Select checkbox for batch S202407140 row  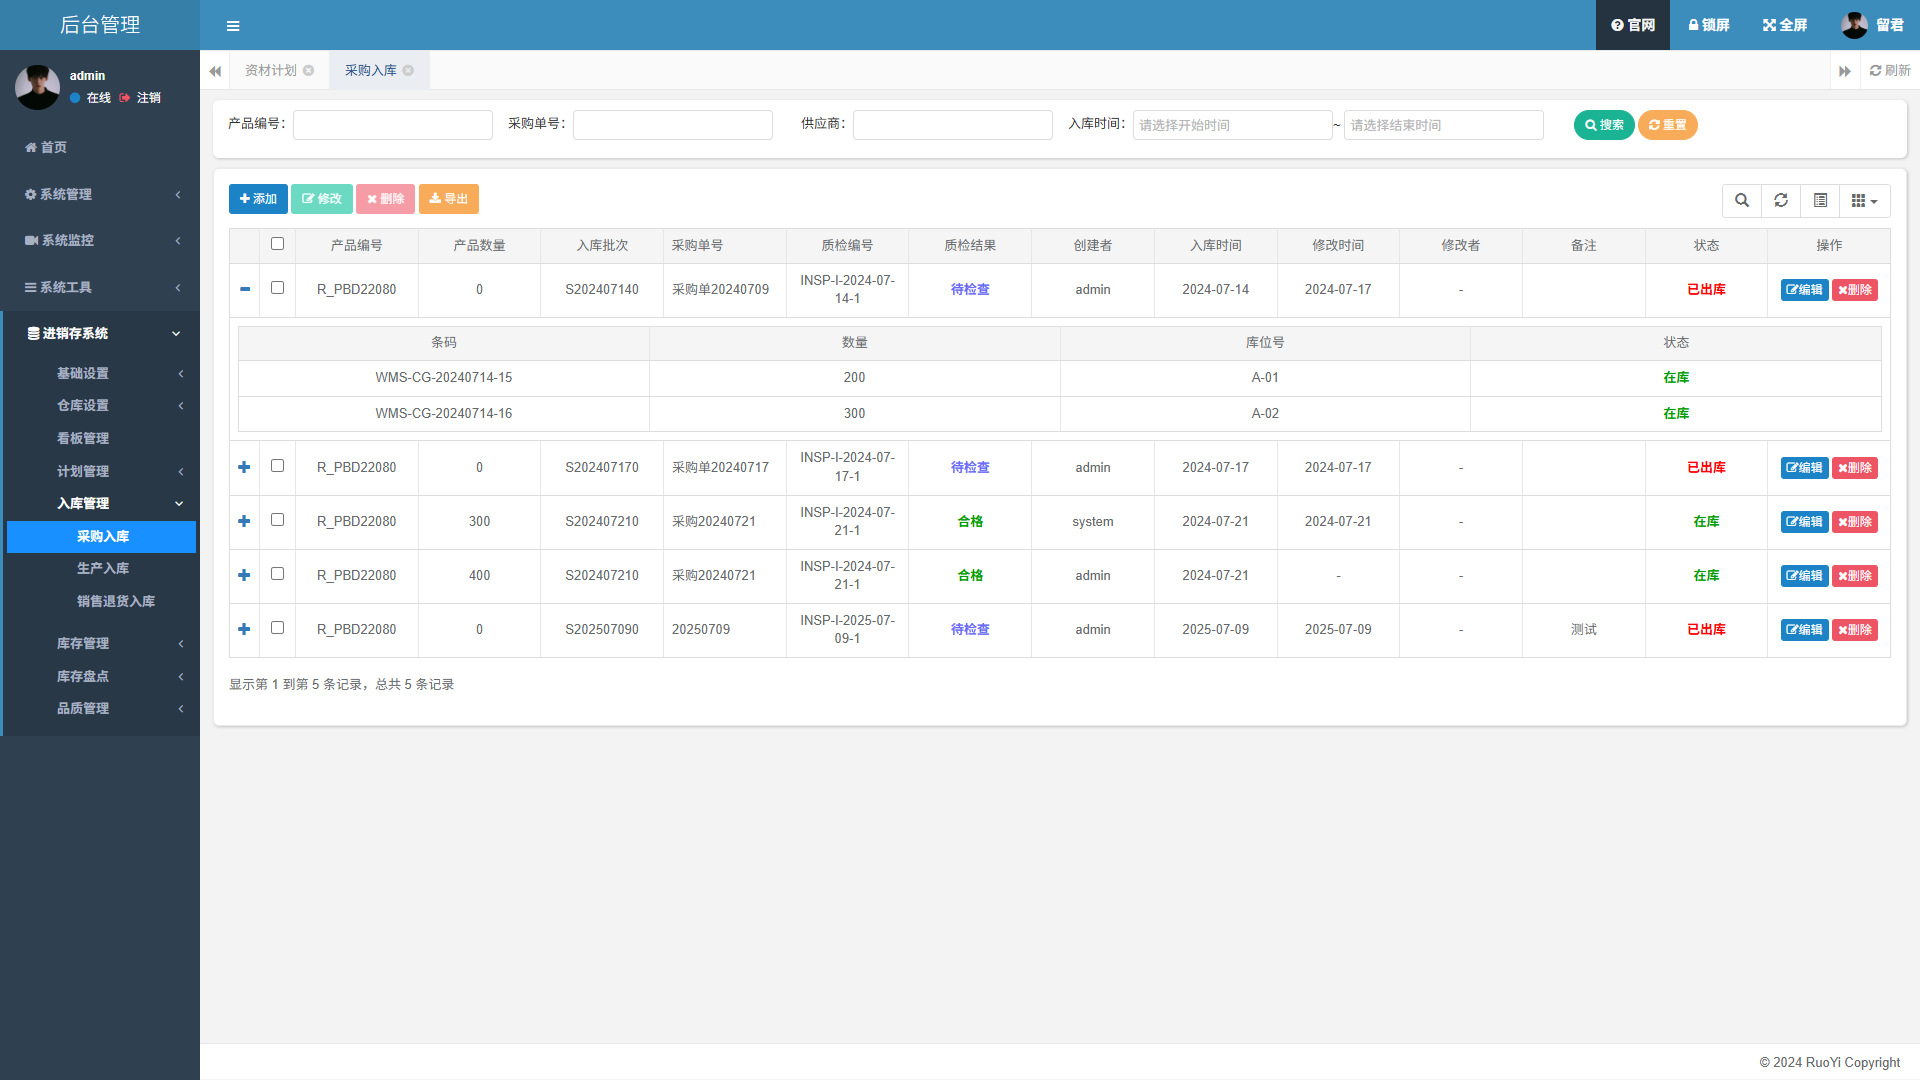[278, 288]
